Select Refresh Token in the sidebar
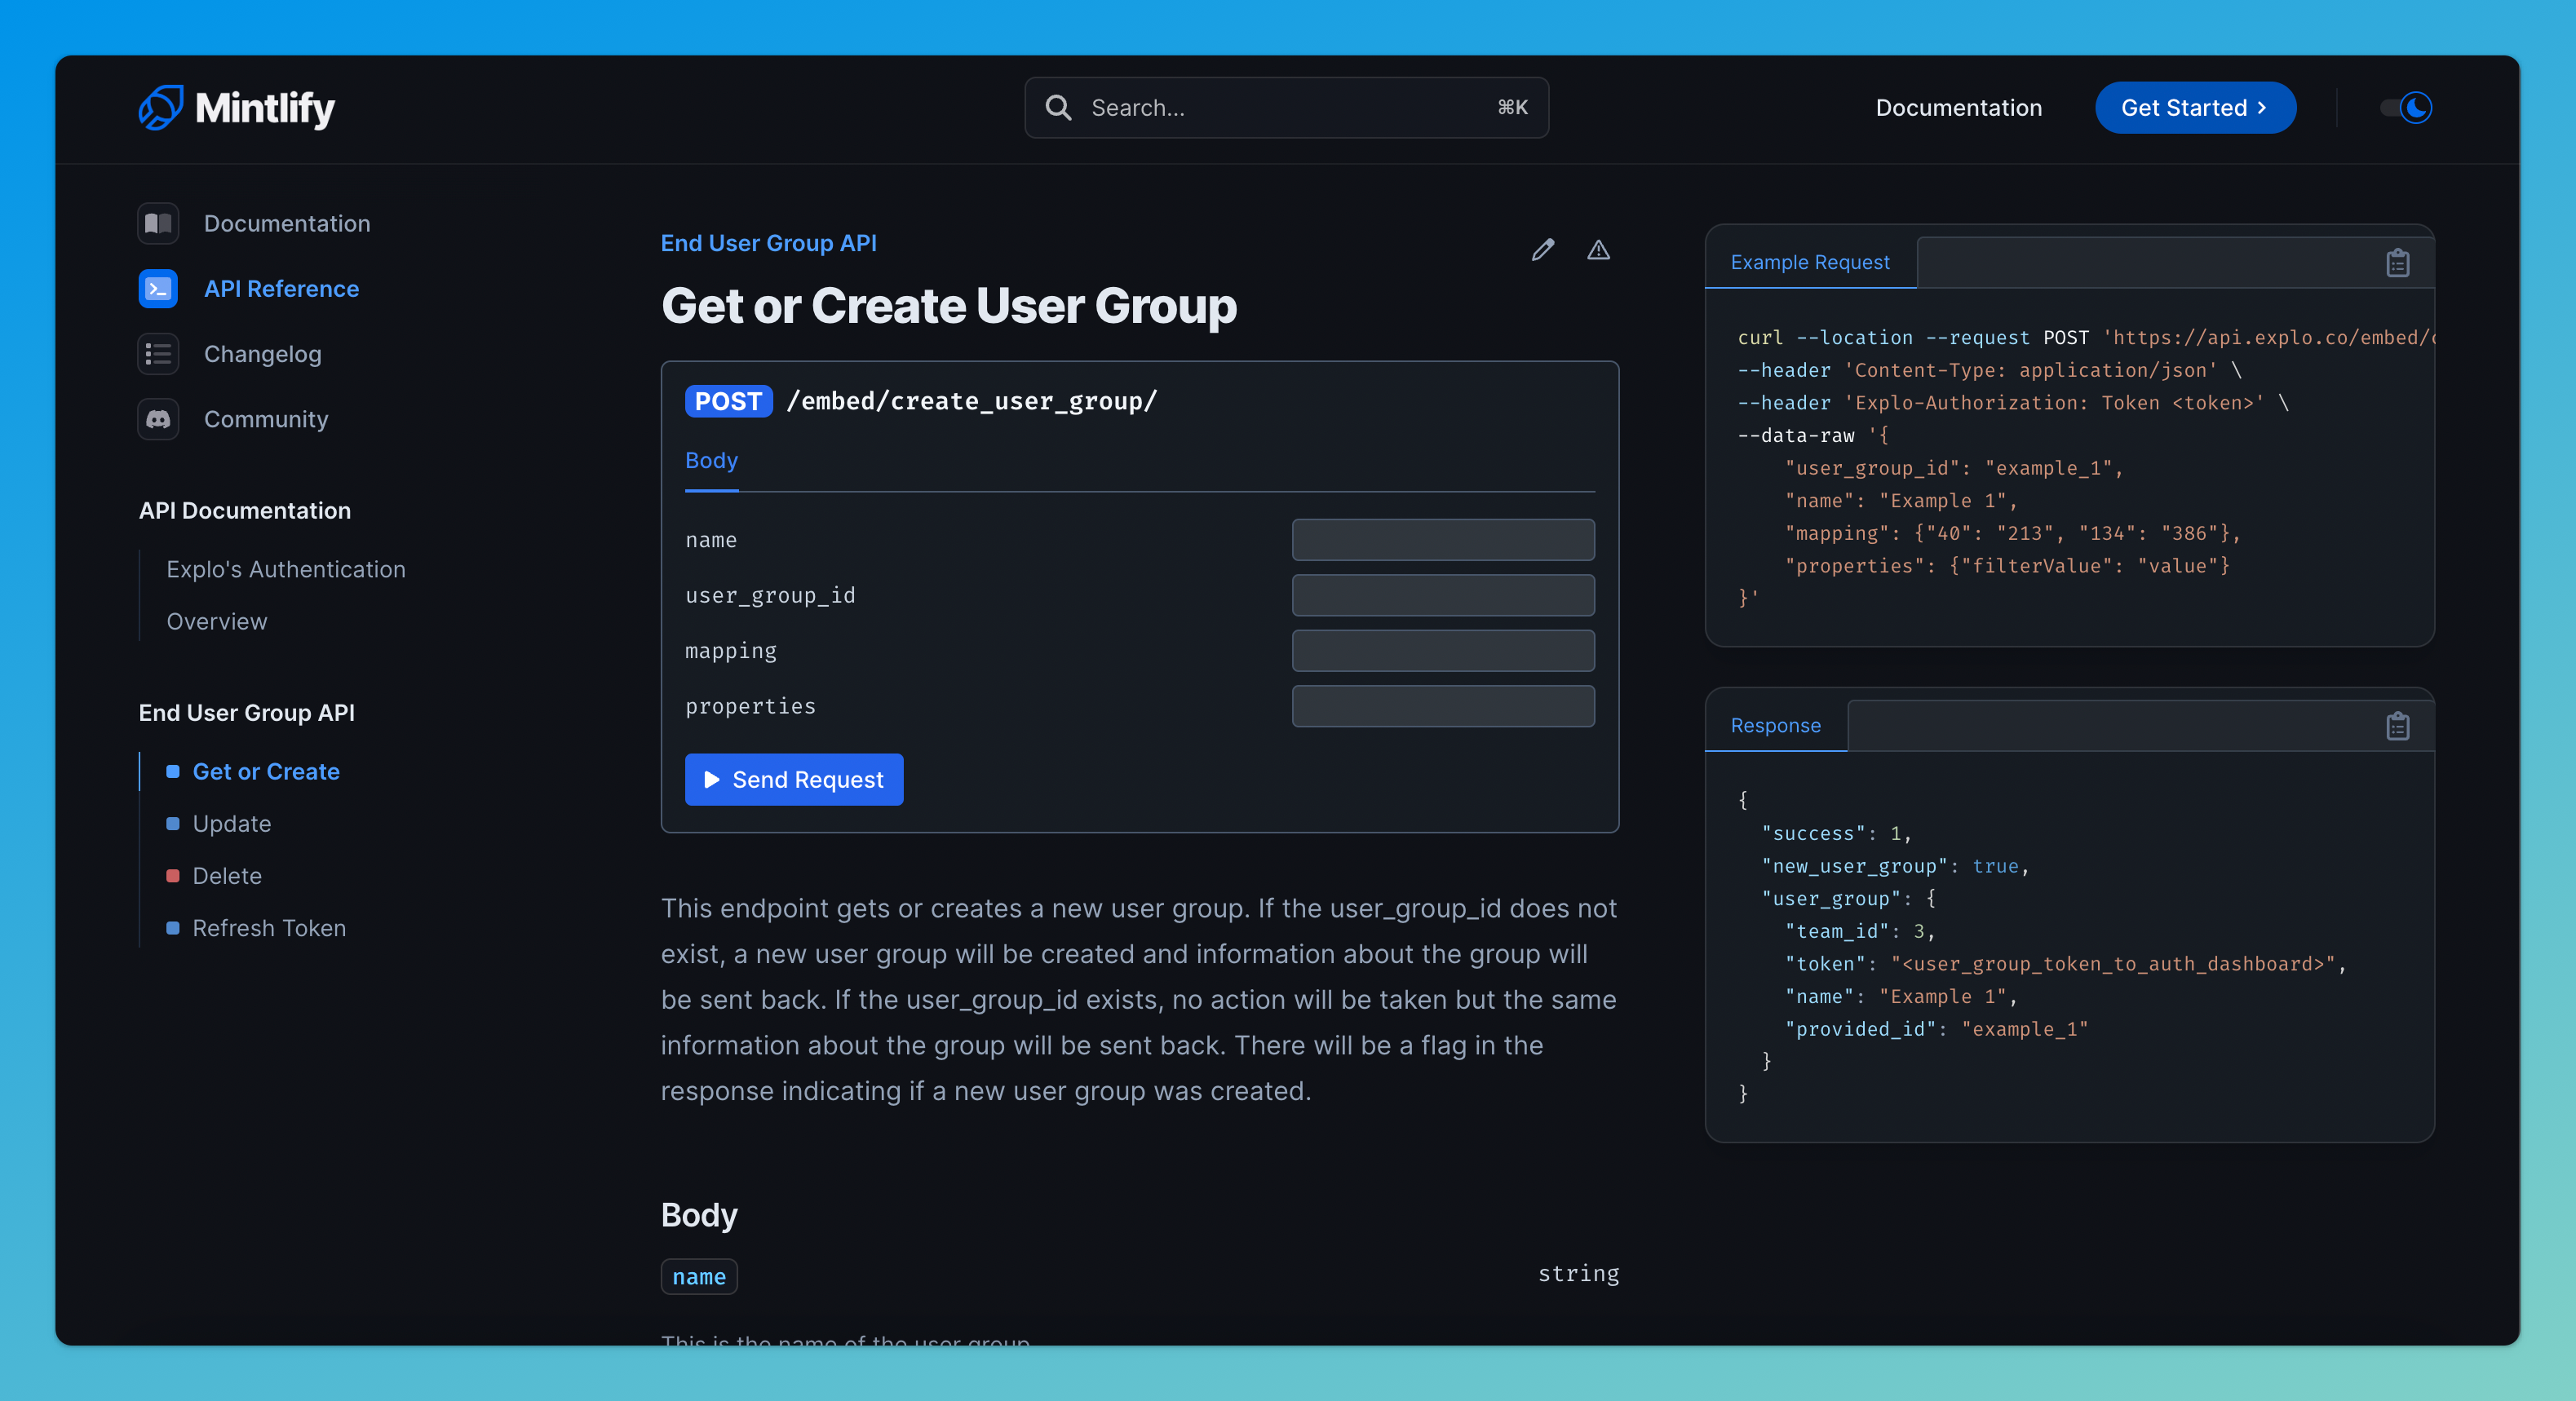The image size is (2576, 1401). [268, 927]
